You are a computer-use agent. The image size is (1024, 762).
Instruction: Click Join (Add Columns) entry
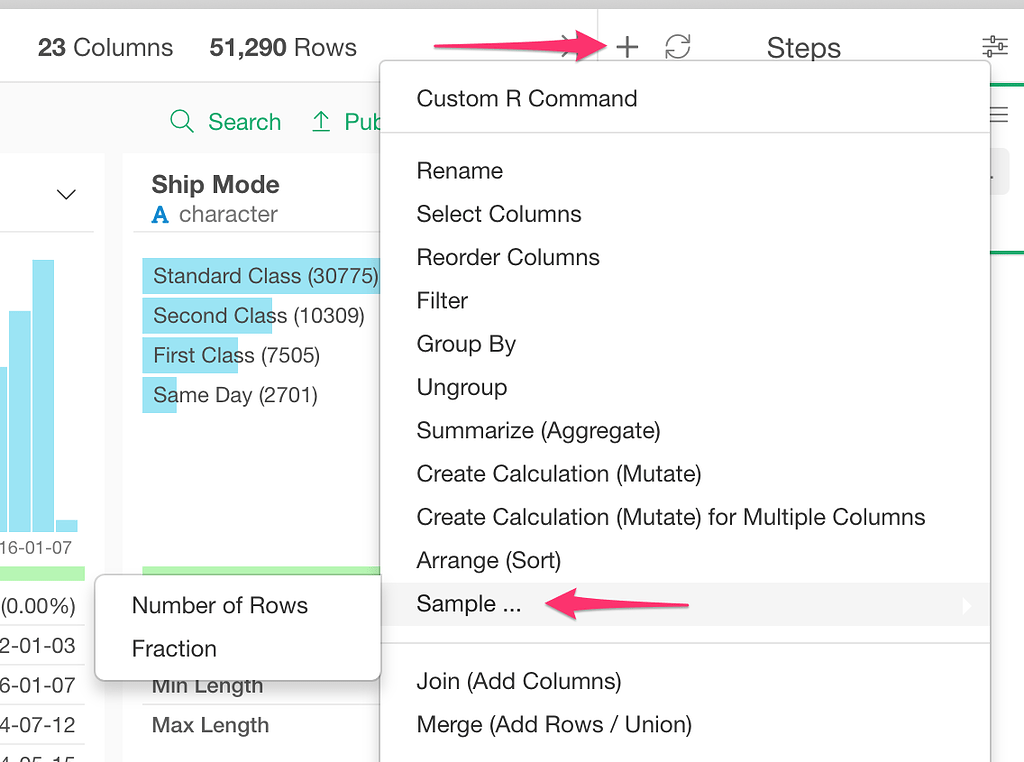click(x=518, y=682)
